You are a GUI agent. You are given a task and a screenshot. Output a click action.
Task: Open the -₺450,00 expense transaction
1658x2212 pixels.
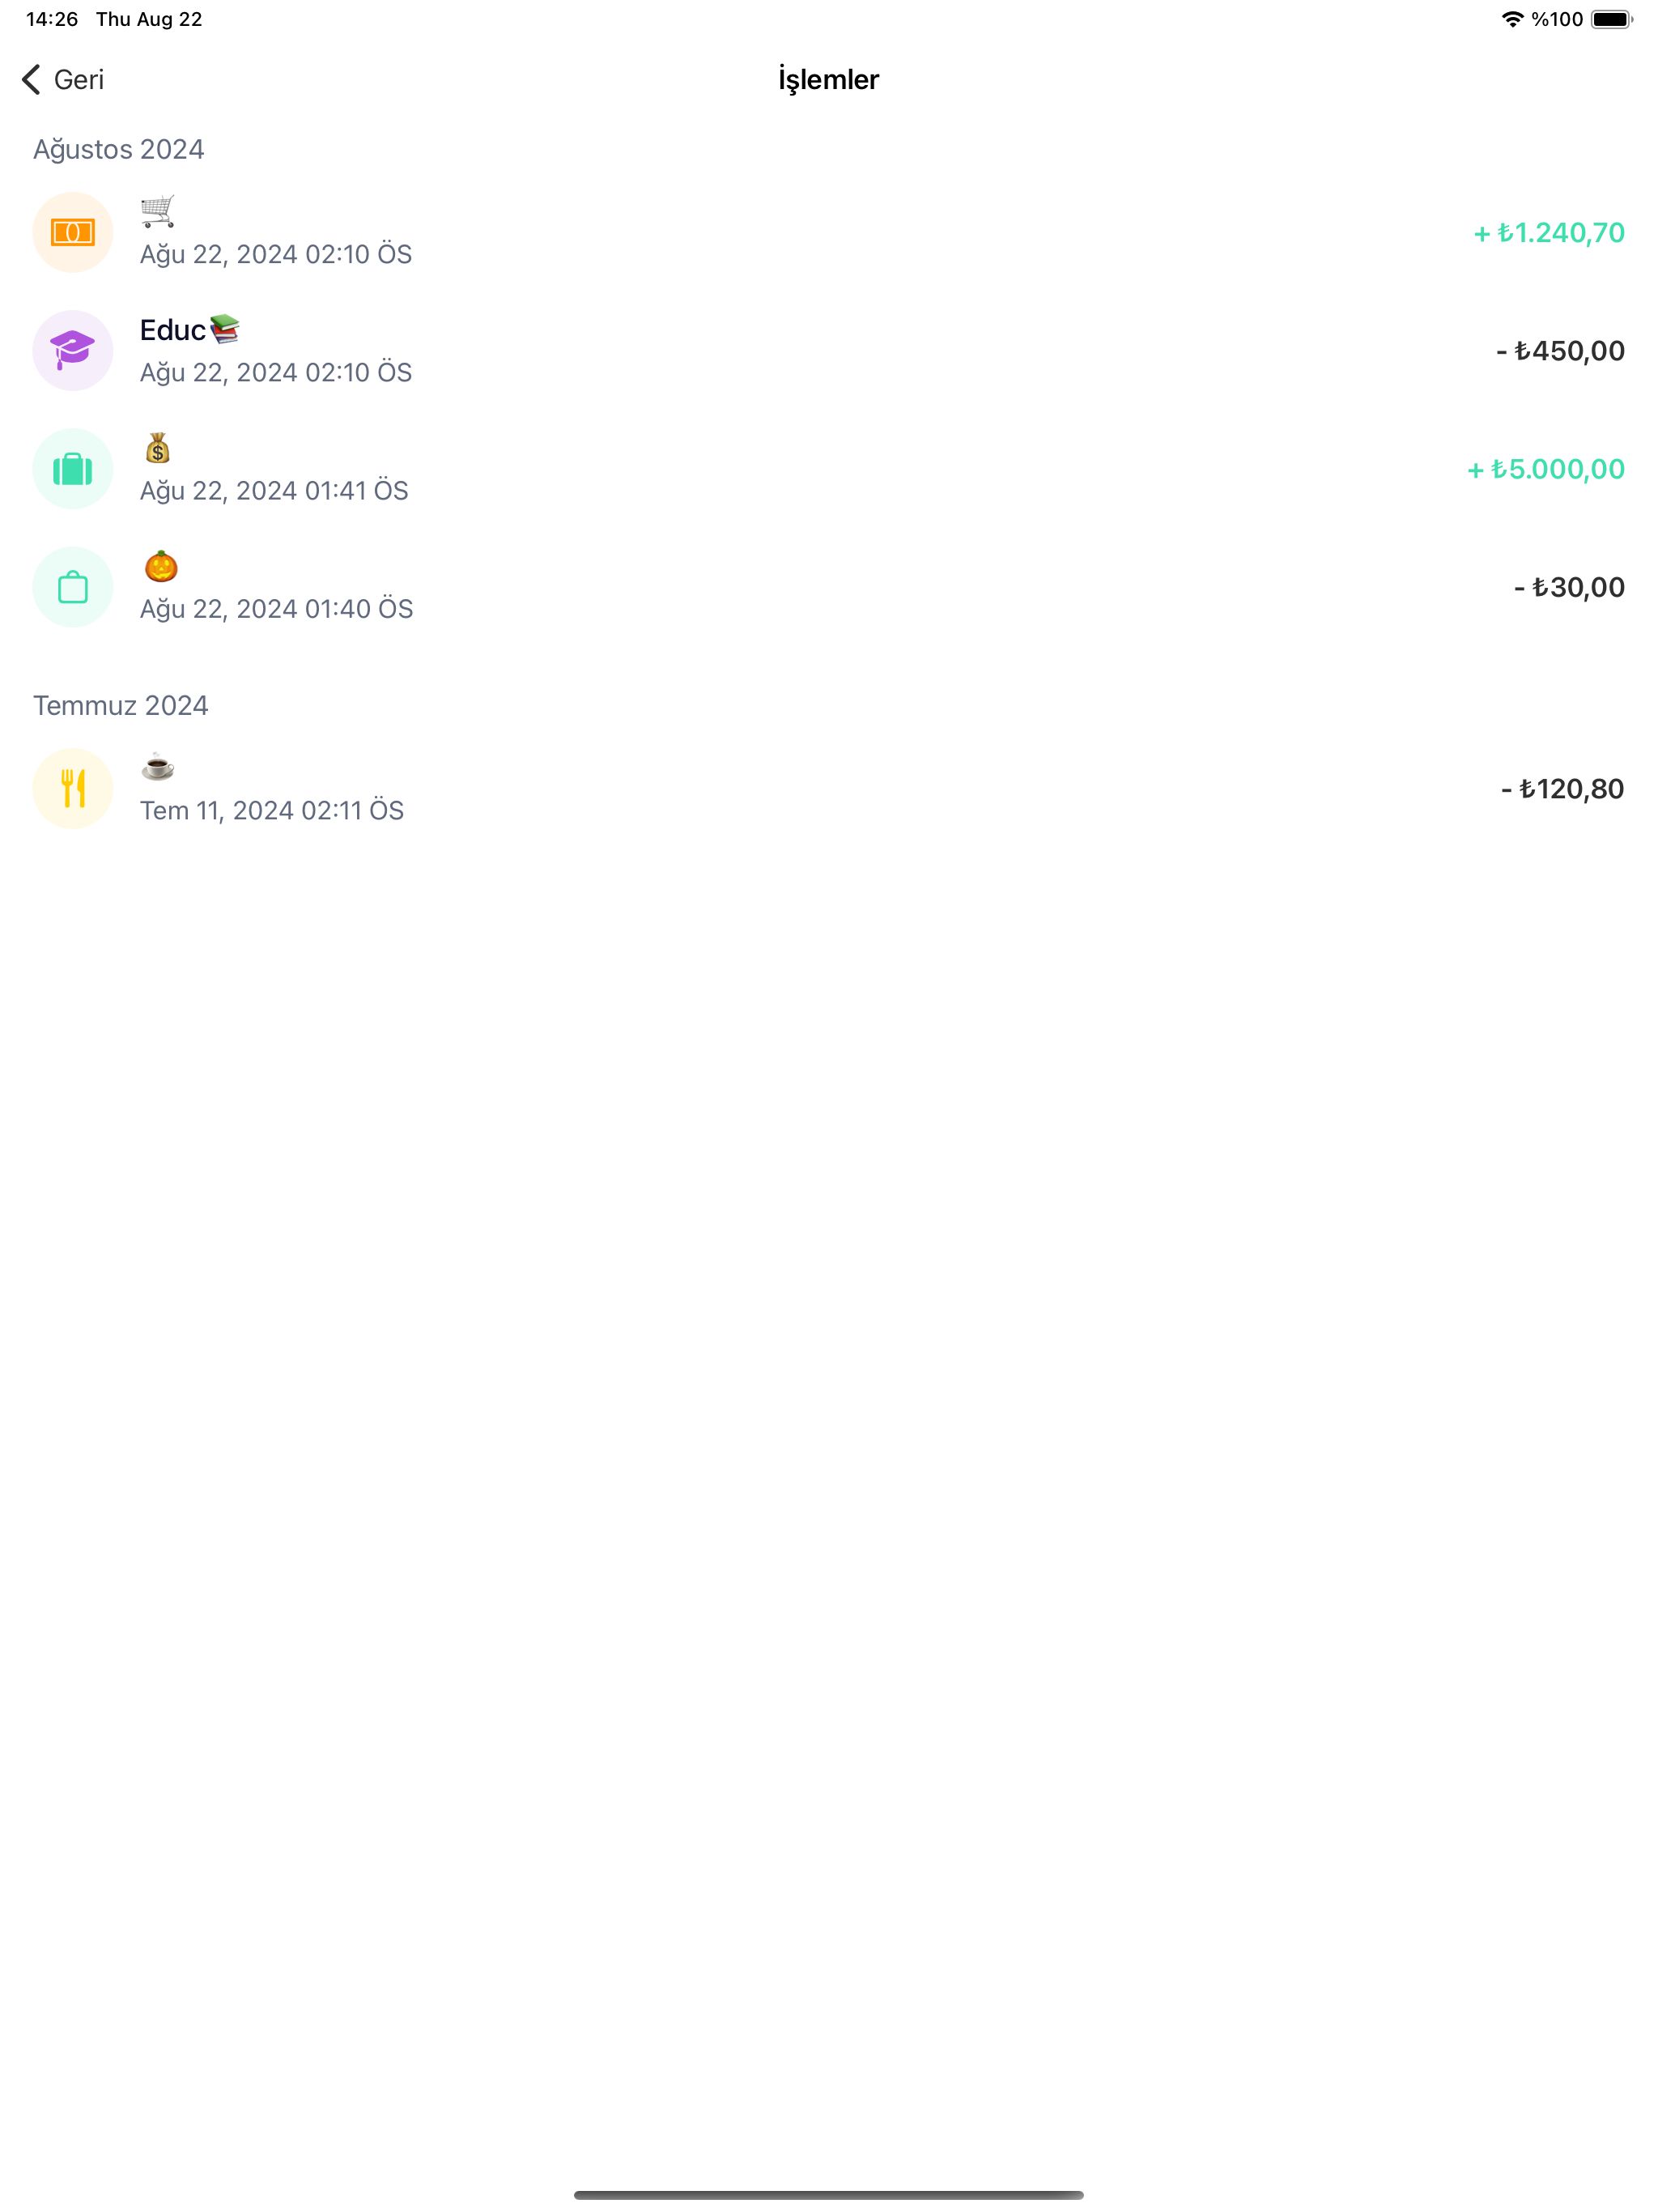click(x=1560, y=351)
